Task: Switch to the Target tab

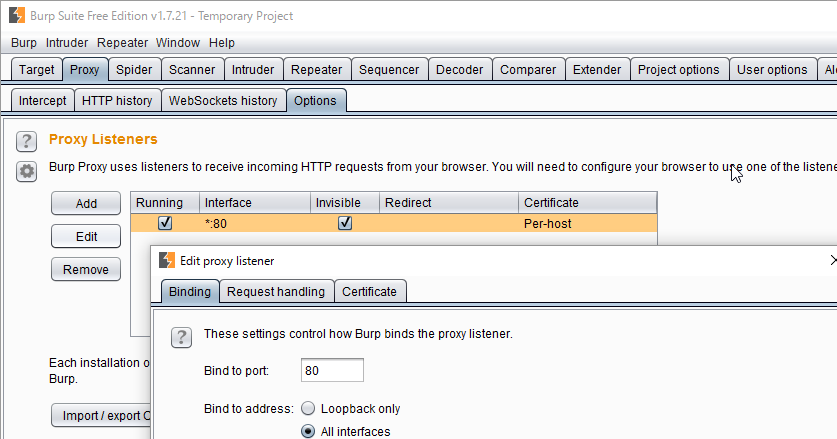Action: [x=37, y=69]
